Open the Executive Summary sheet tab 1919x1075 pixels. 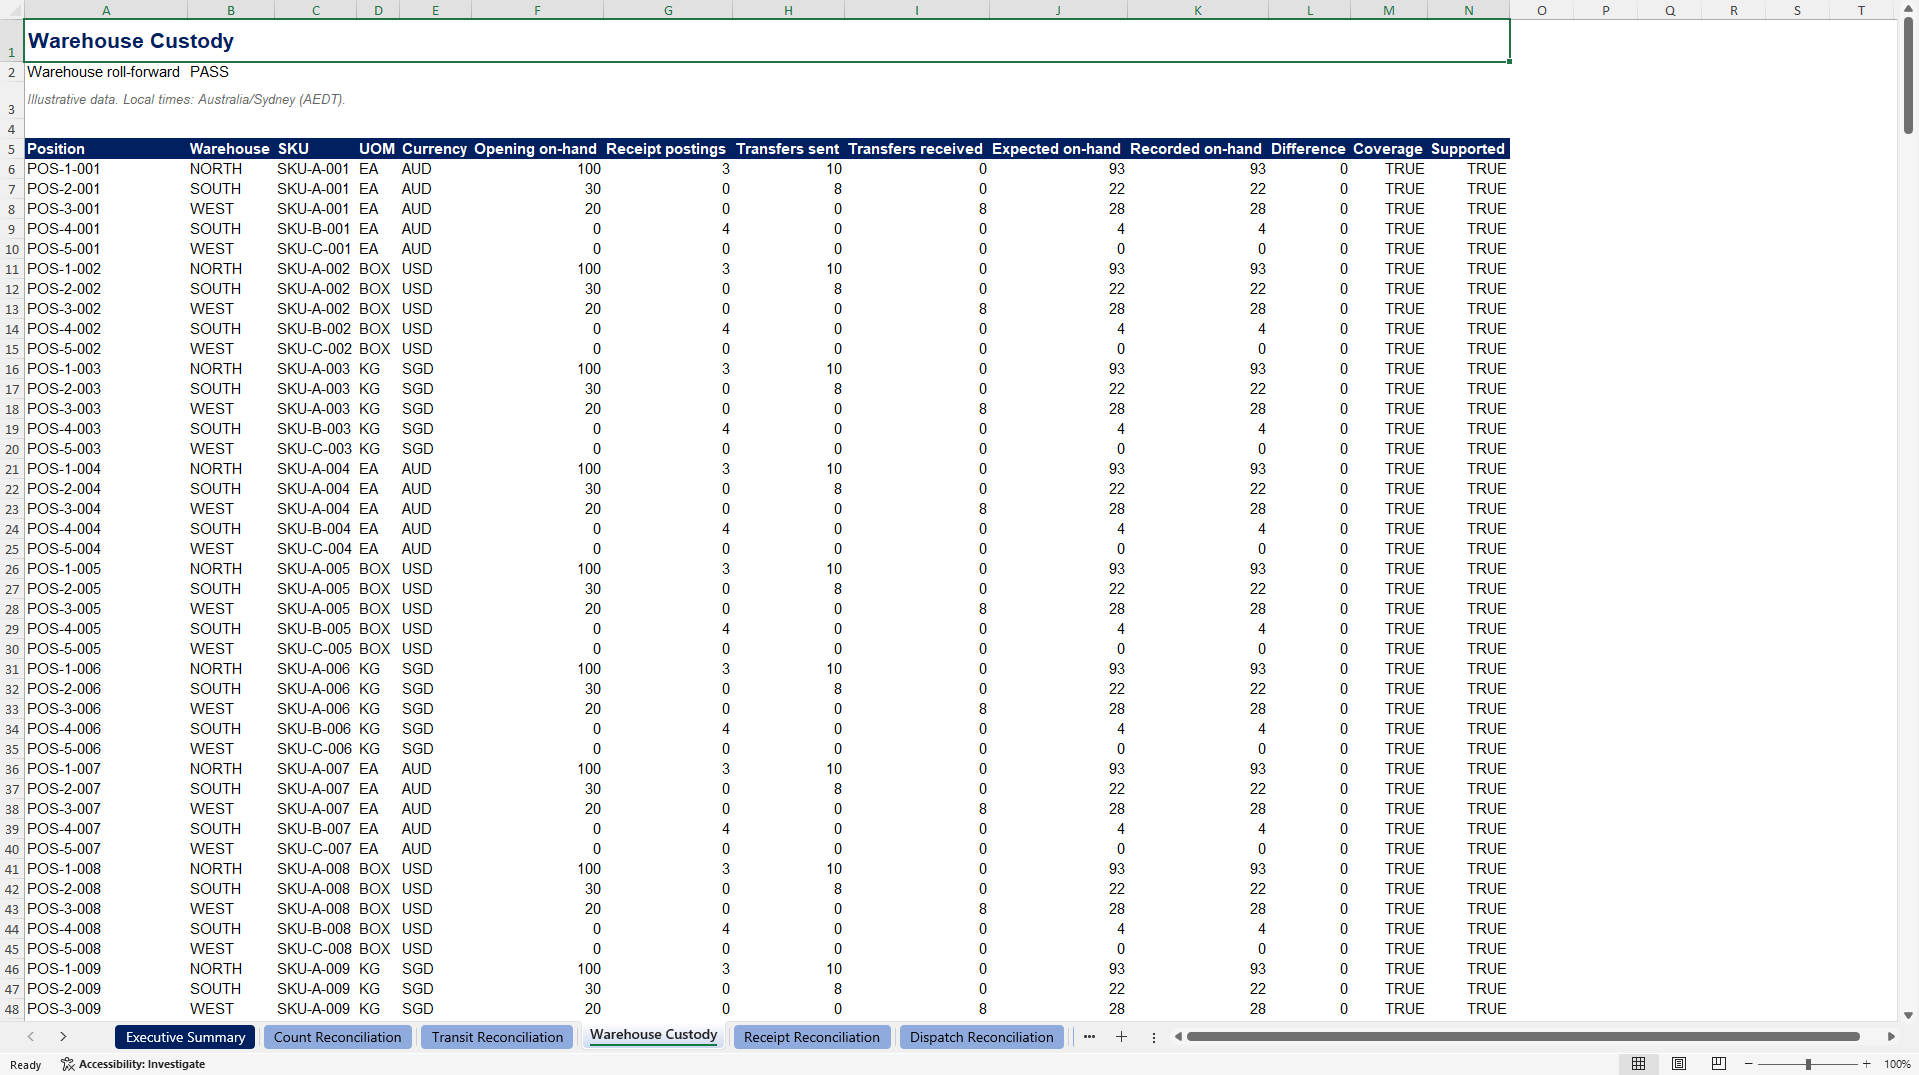pos(185,1037)
